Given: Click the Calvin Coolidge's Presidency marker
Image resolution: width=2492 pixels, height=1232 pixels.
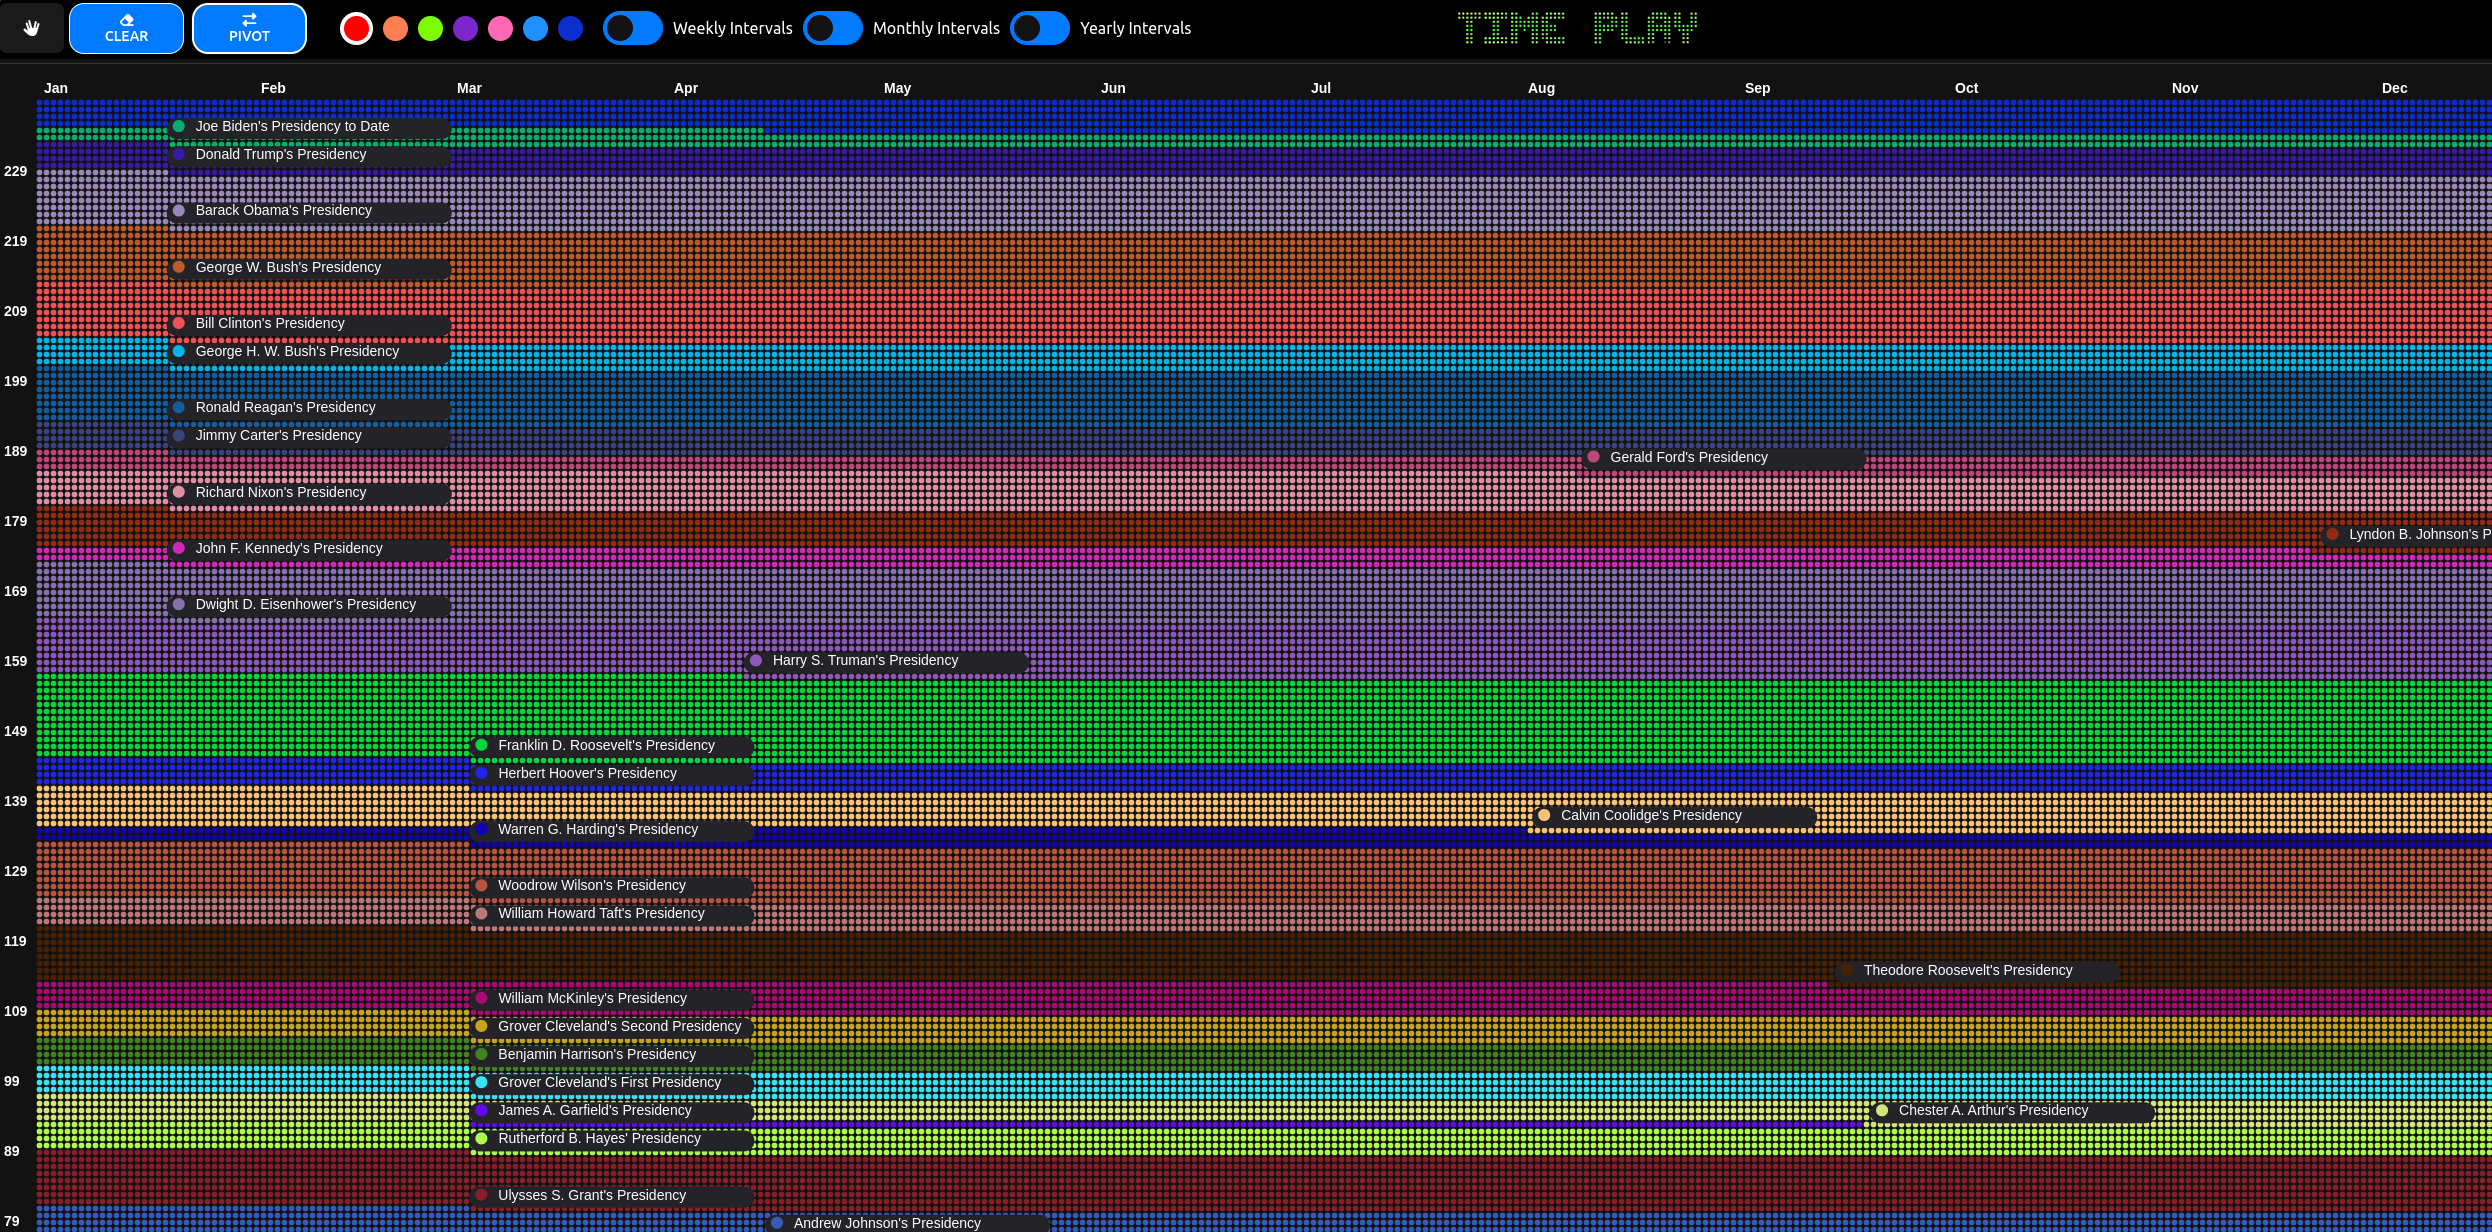Looking at the screenshot, I should pos(1544,815).
